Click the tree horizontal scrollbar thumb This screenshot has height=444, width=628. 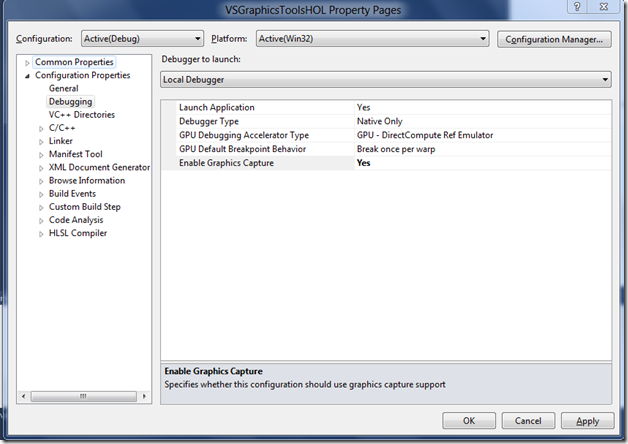[x=83, y=396]
